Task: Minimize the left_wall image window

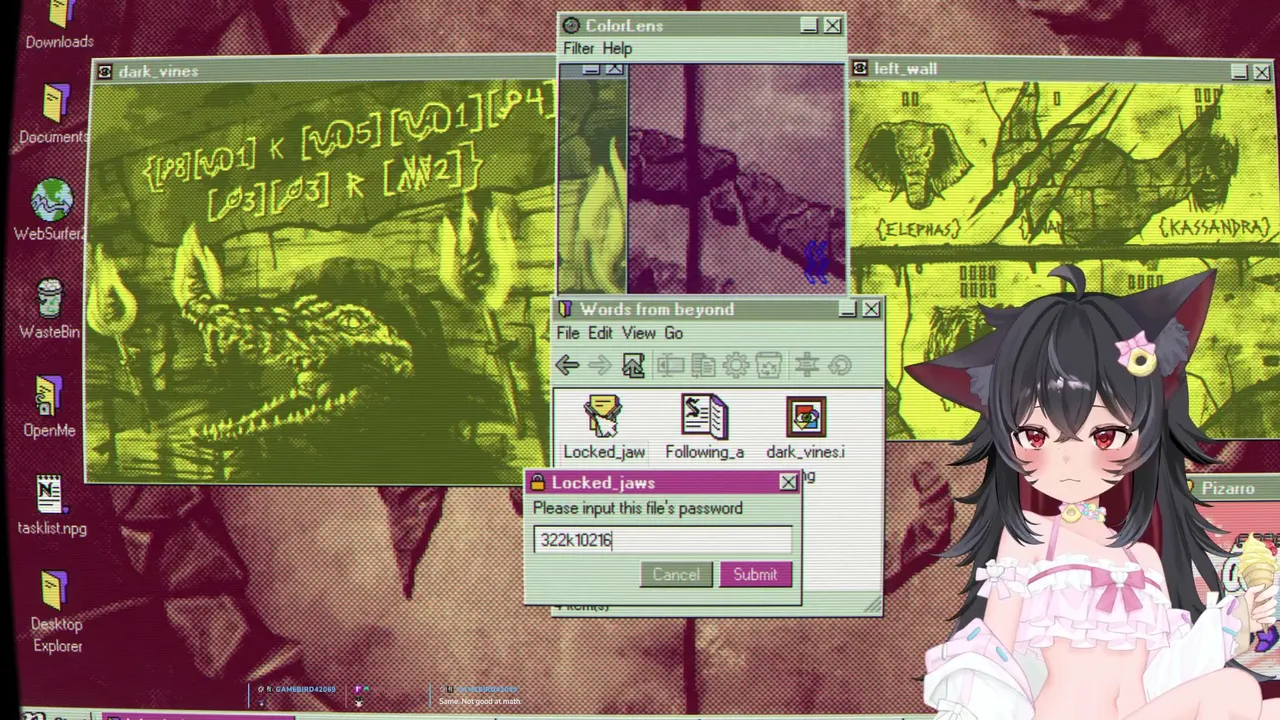Action: point(1239,72)
